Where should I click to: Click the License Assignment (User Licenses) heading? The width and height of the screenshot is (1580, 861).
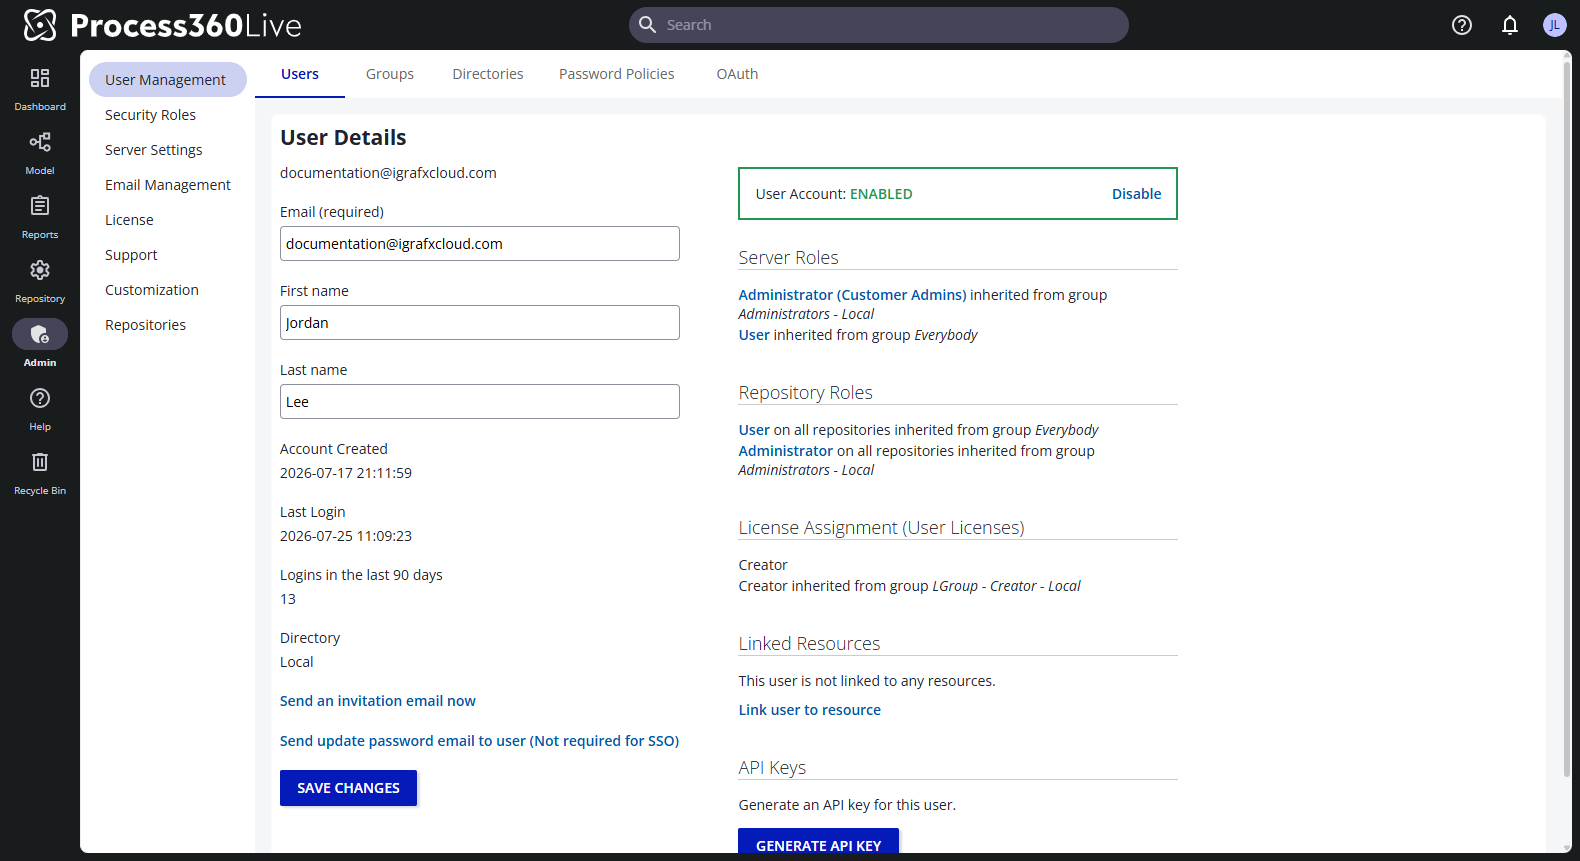(881, 527)
